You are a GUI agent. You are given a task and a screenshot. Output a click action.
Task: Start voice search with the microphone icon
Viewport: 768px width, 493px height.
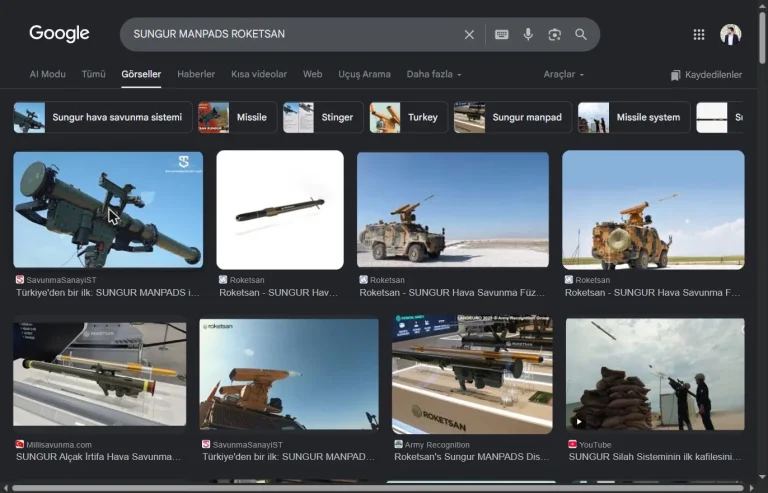tap(528, 34)
